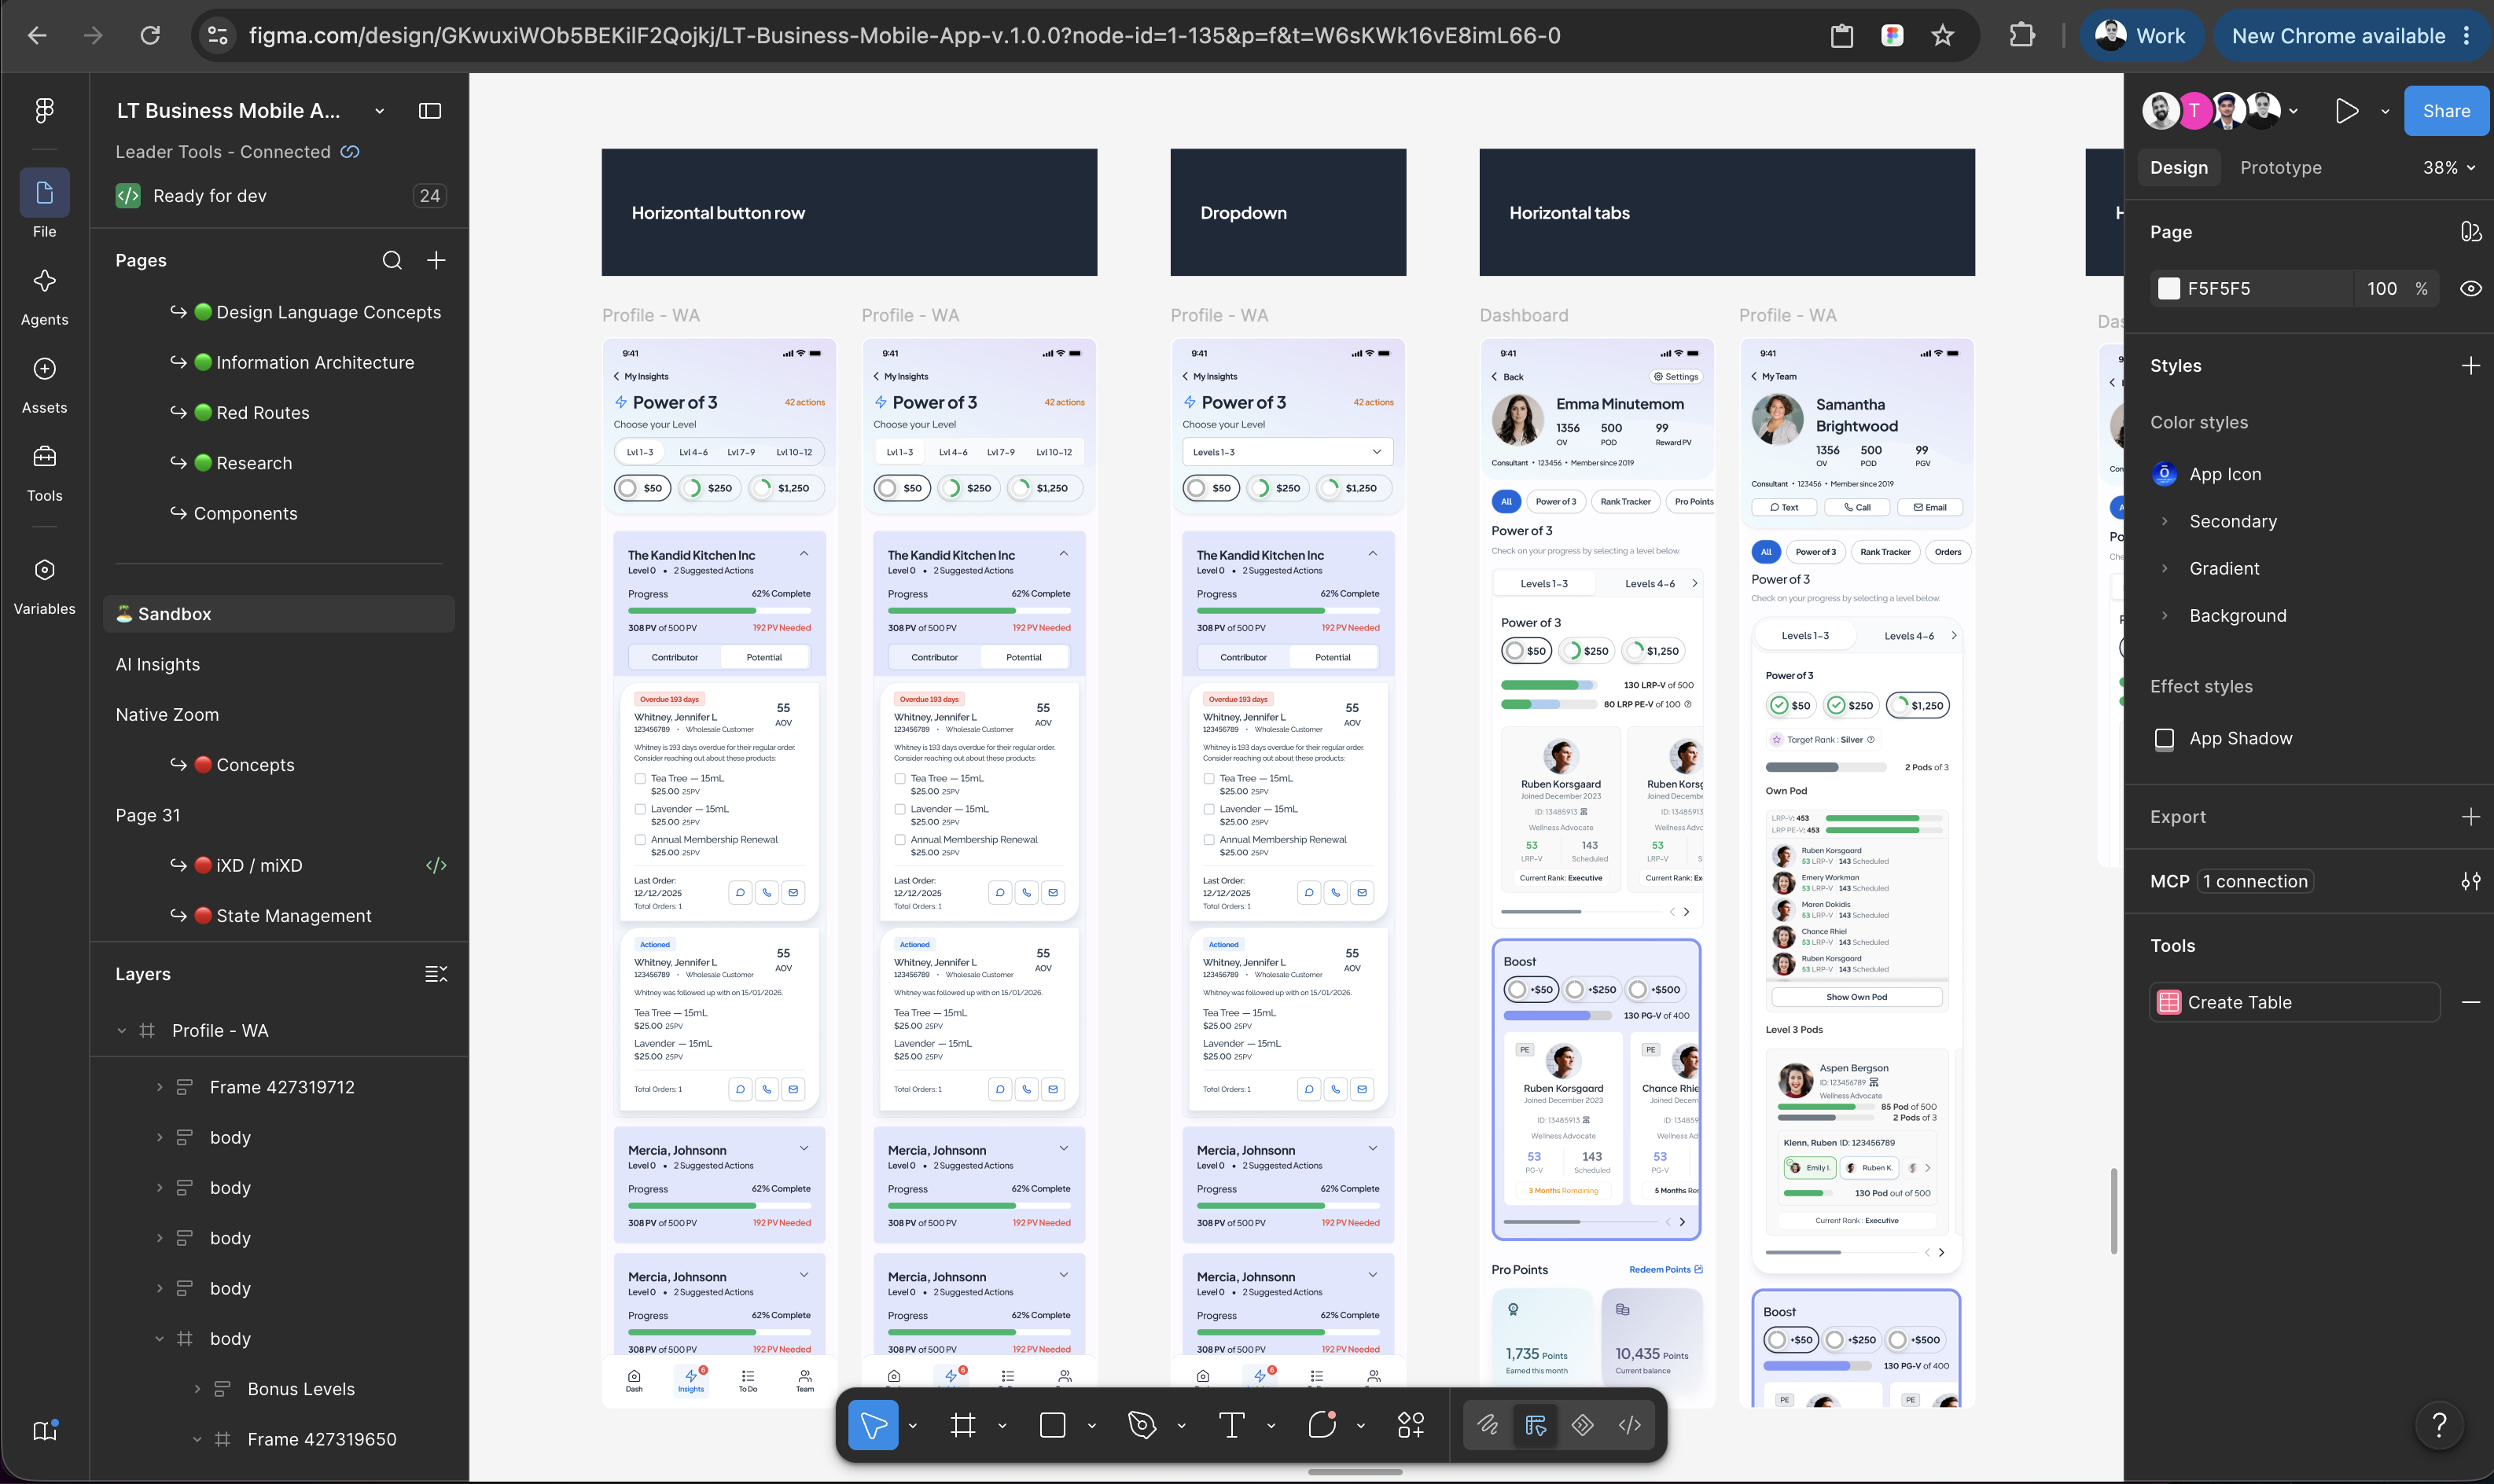The width and height of the screenshot is (2494, 1484).
Task: Collapse the Profile - WA layer
Action: tap(121, 1031)
